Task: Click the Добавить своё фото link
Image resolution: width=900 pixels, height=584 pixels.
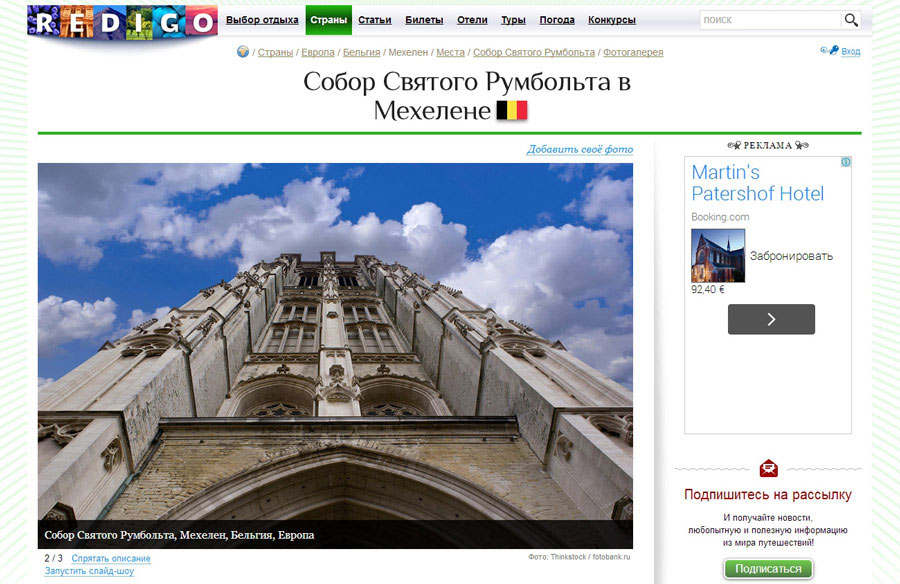Action: [x=580, y=150]
